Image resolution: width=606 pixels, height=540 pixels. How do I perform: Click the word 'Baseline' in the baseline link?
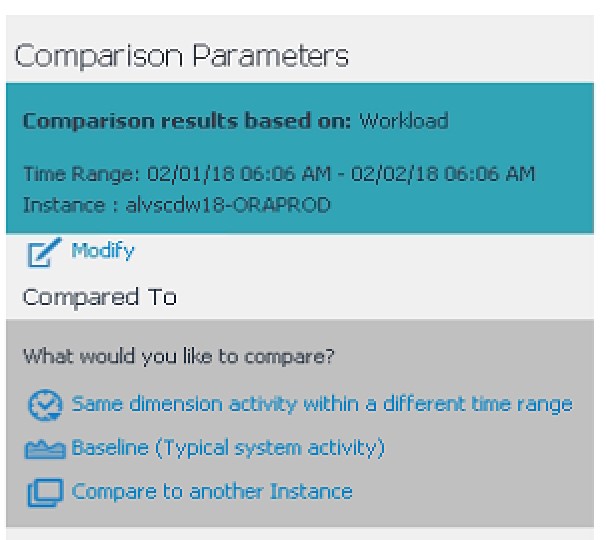coord(108,447)
